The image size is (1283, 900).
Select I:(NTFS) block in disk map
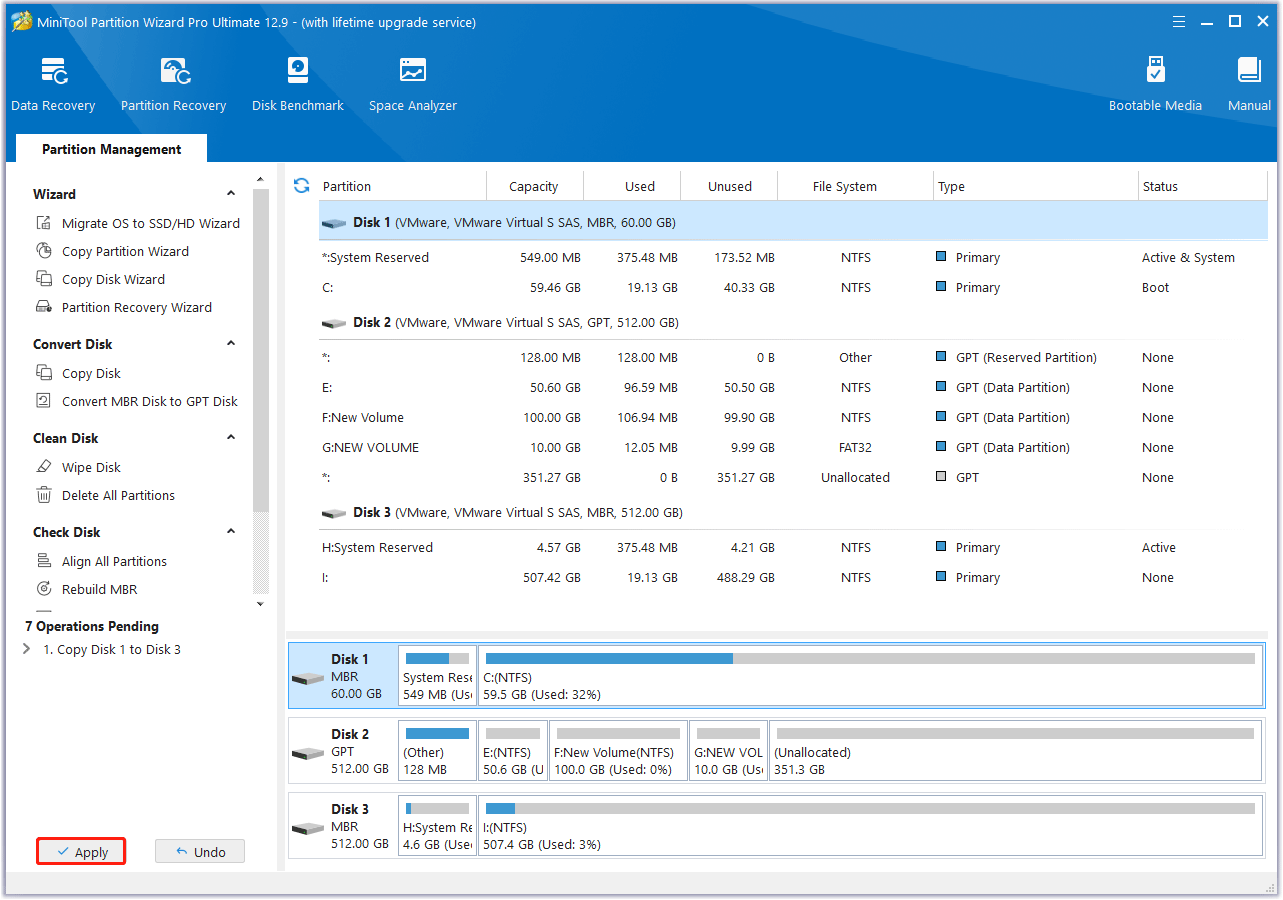870,826
